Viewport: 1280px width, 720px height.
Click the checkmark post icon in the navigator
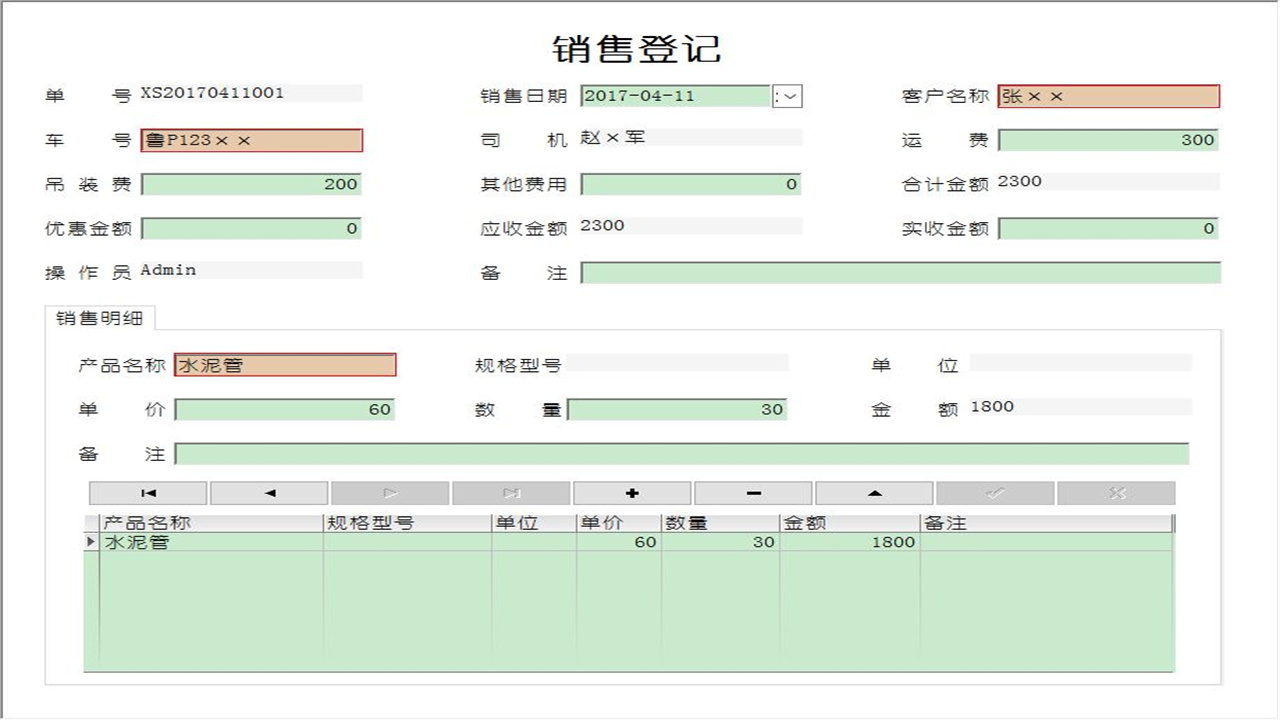tap(995, 492)
